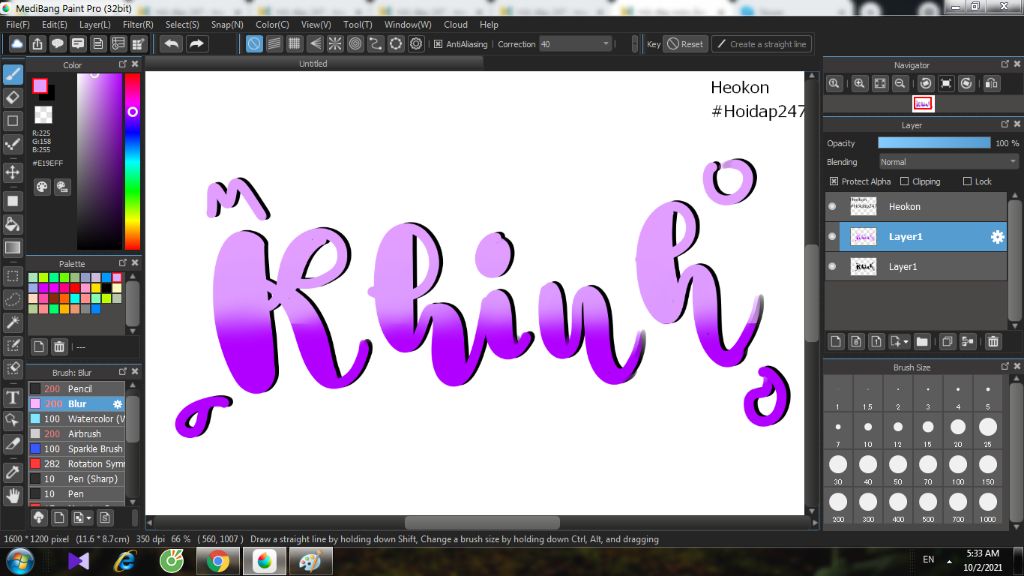This screenshot has width=1024, height=576.
Task: Select the Gradient tool
Action: coord(12,248)
